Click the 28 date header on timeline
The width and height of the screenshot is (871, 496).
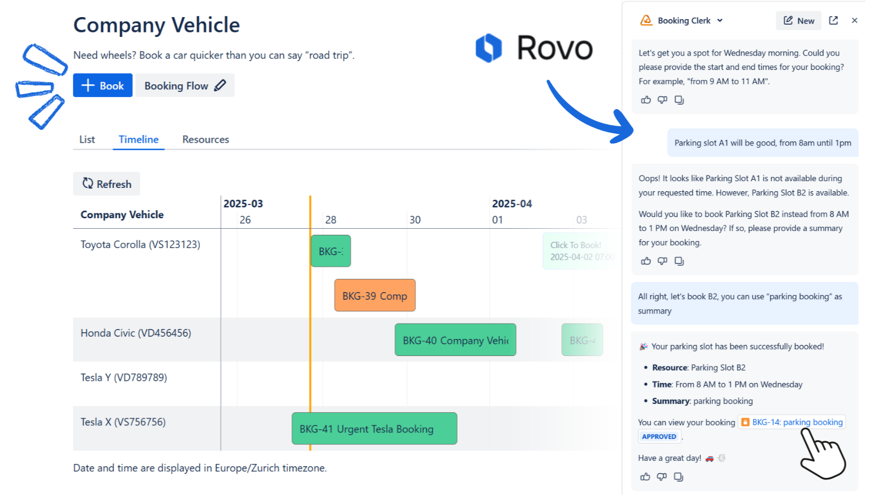click(331, 220)
